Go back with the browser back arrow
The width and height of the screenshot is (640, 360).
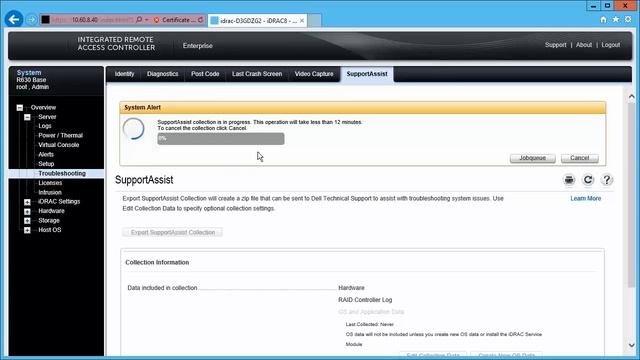[x=14, y=19]
